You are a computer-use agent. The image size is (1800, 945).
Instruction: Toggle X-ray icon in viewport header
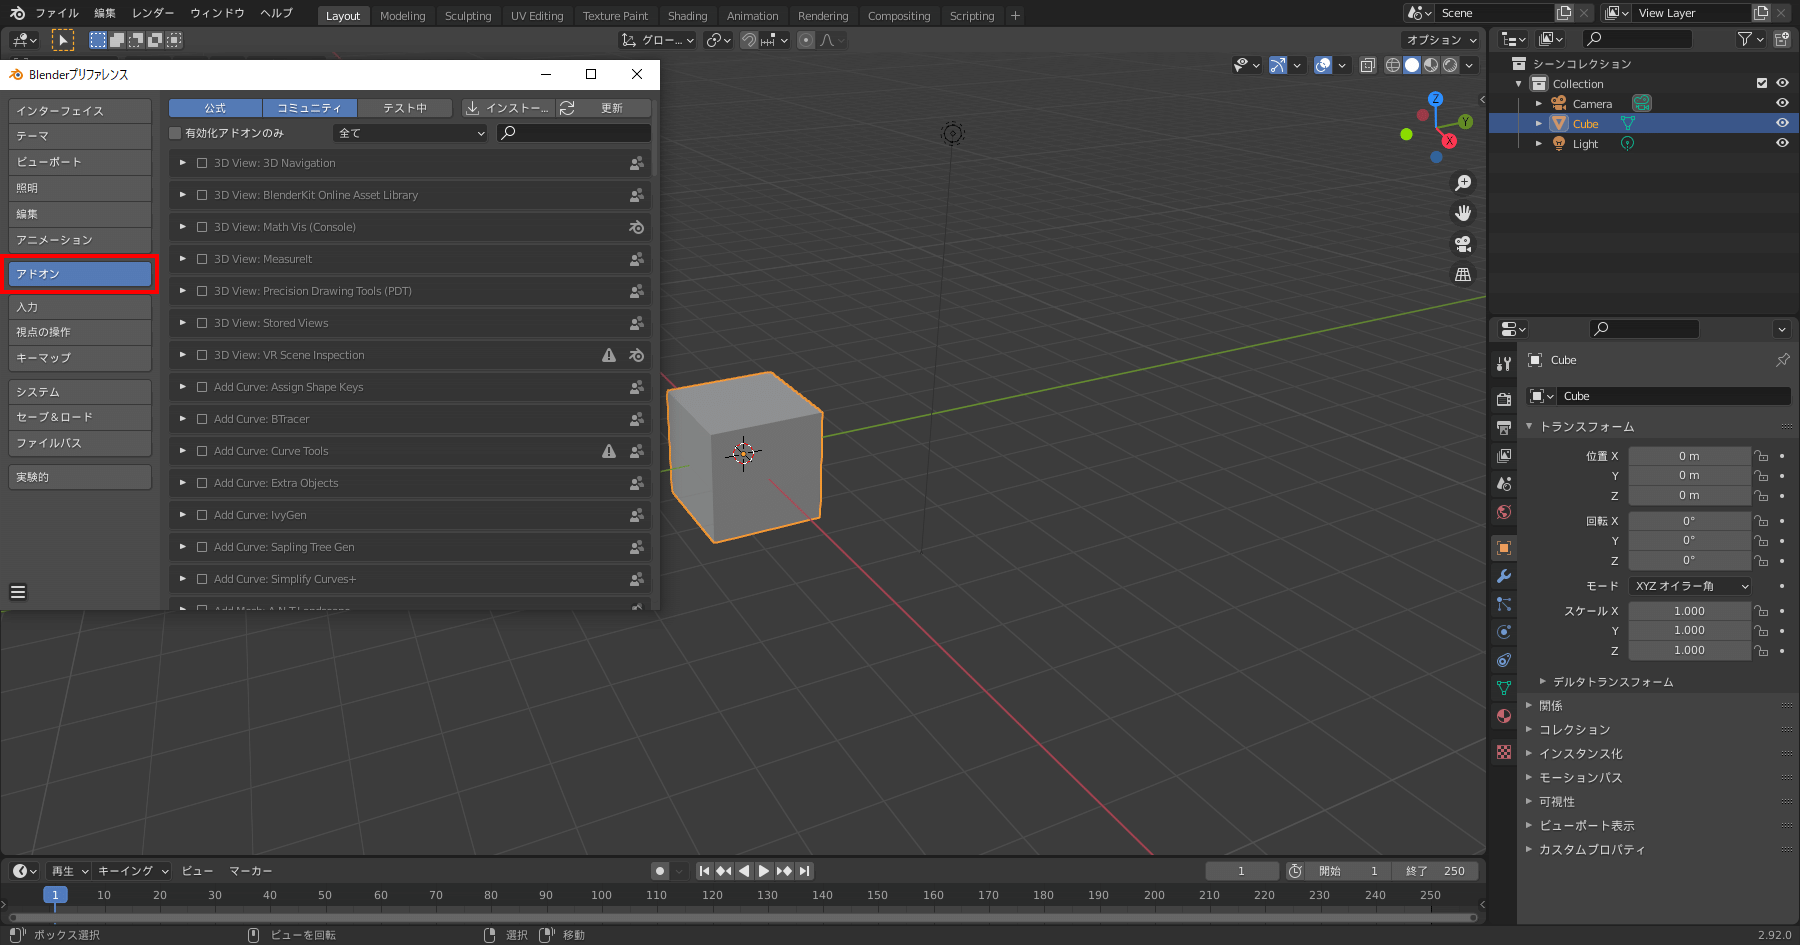1367,65
